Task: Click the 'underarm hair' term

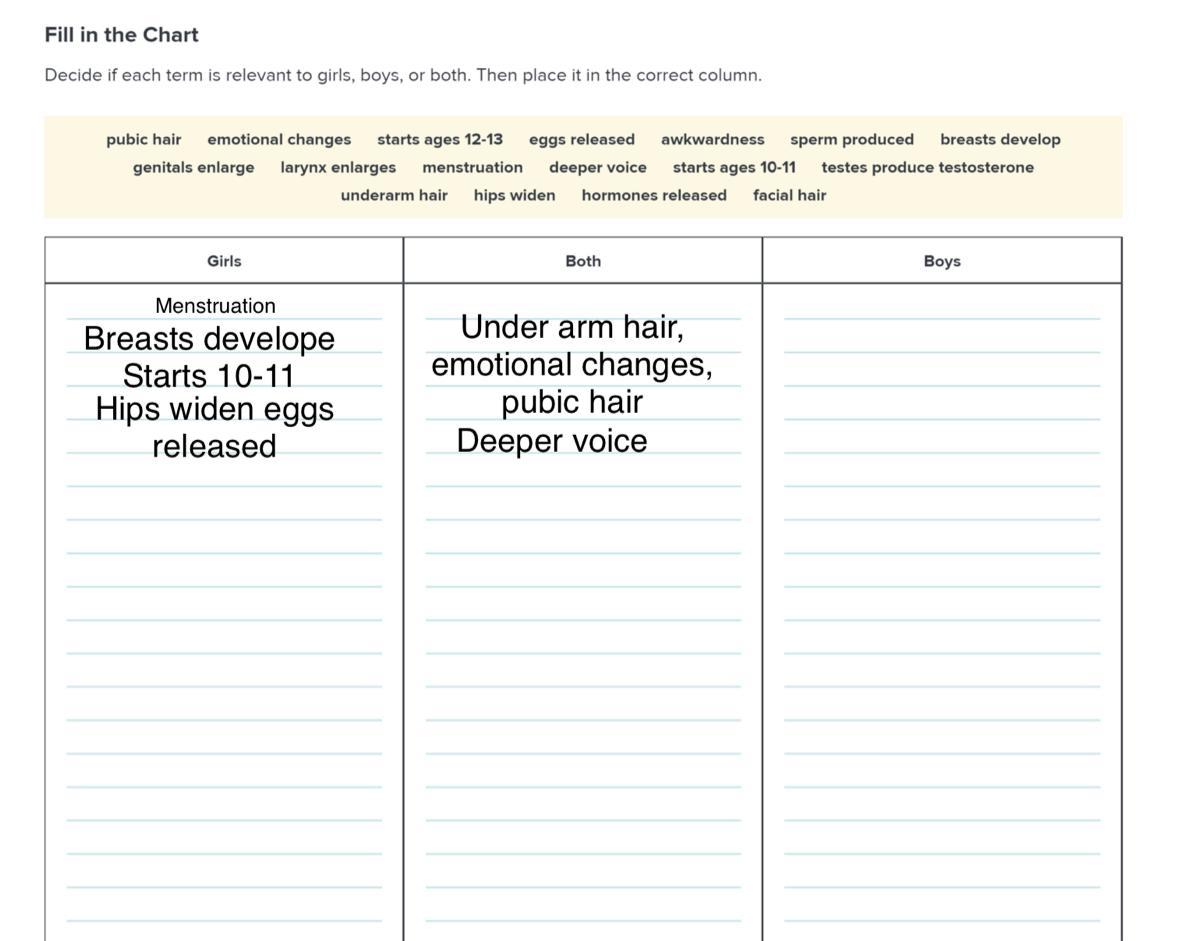Action: click(x=394, y=195)
